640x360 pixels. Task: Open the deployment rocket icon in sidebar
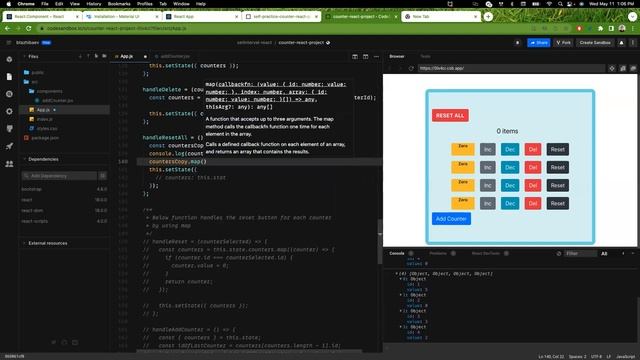(x=9, y=146)
